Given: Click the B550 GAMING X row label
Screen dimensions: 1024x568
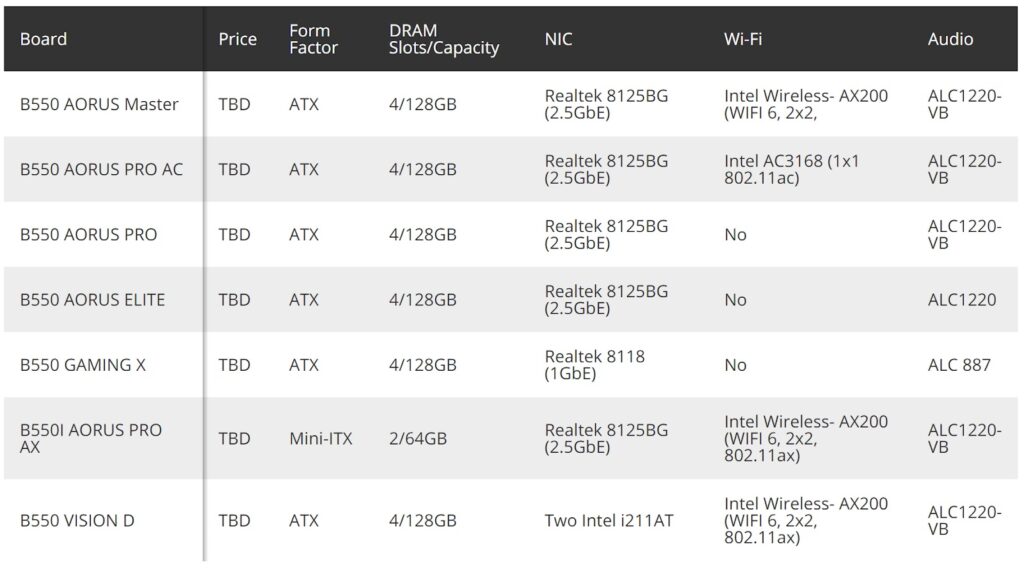Looking at the screenshot, I should [82, 365].
